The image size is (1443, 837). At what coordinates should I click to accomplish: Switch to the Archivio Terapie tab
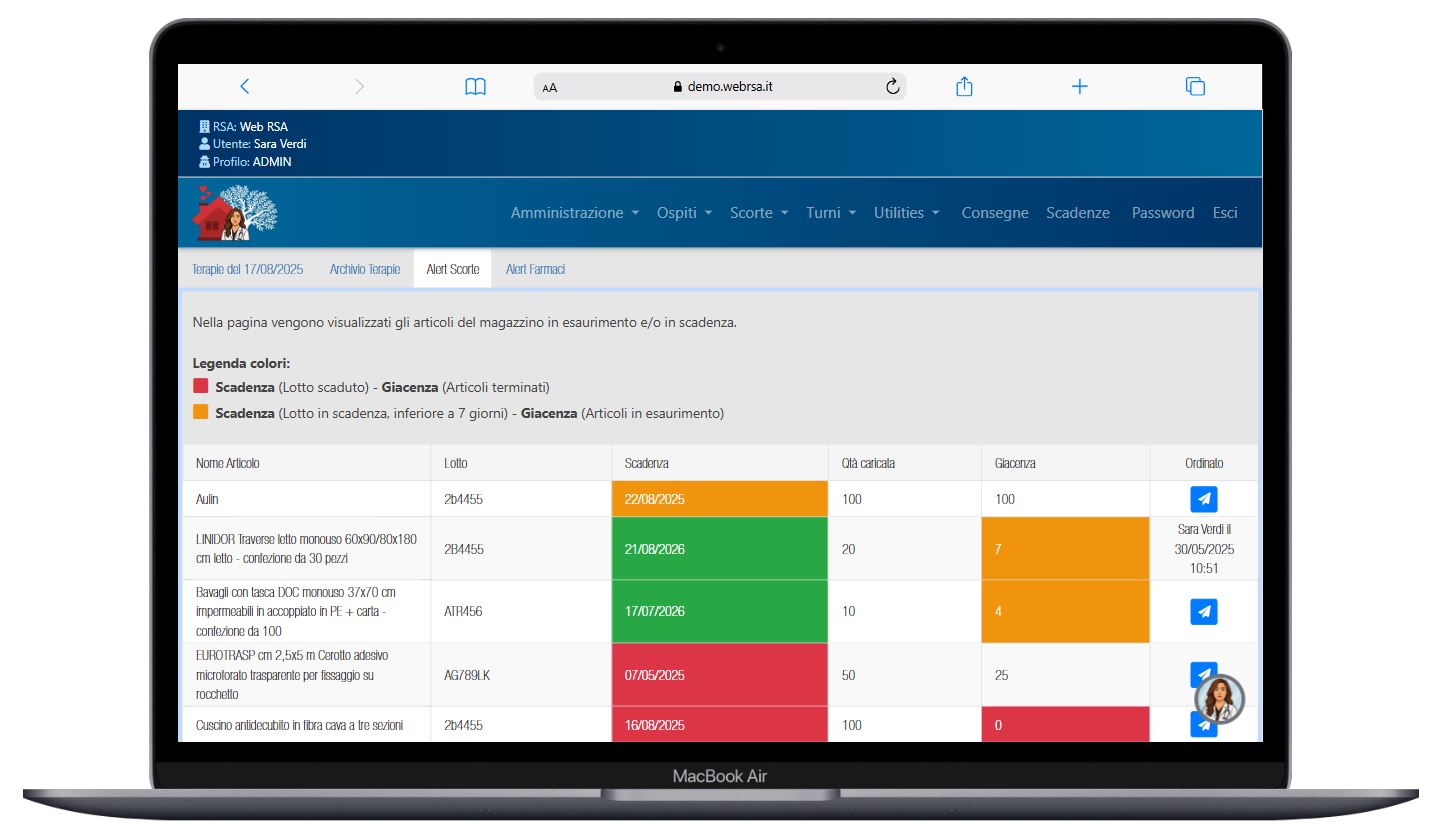365,270
